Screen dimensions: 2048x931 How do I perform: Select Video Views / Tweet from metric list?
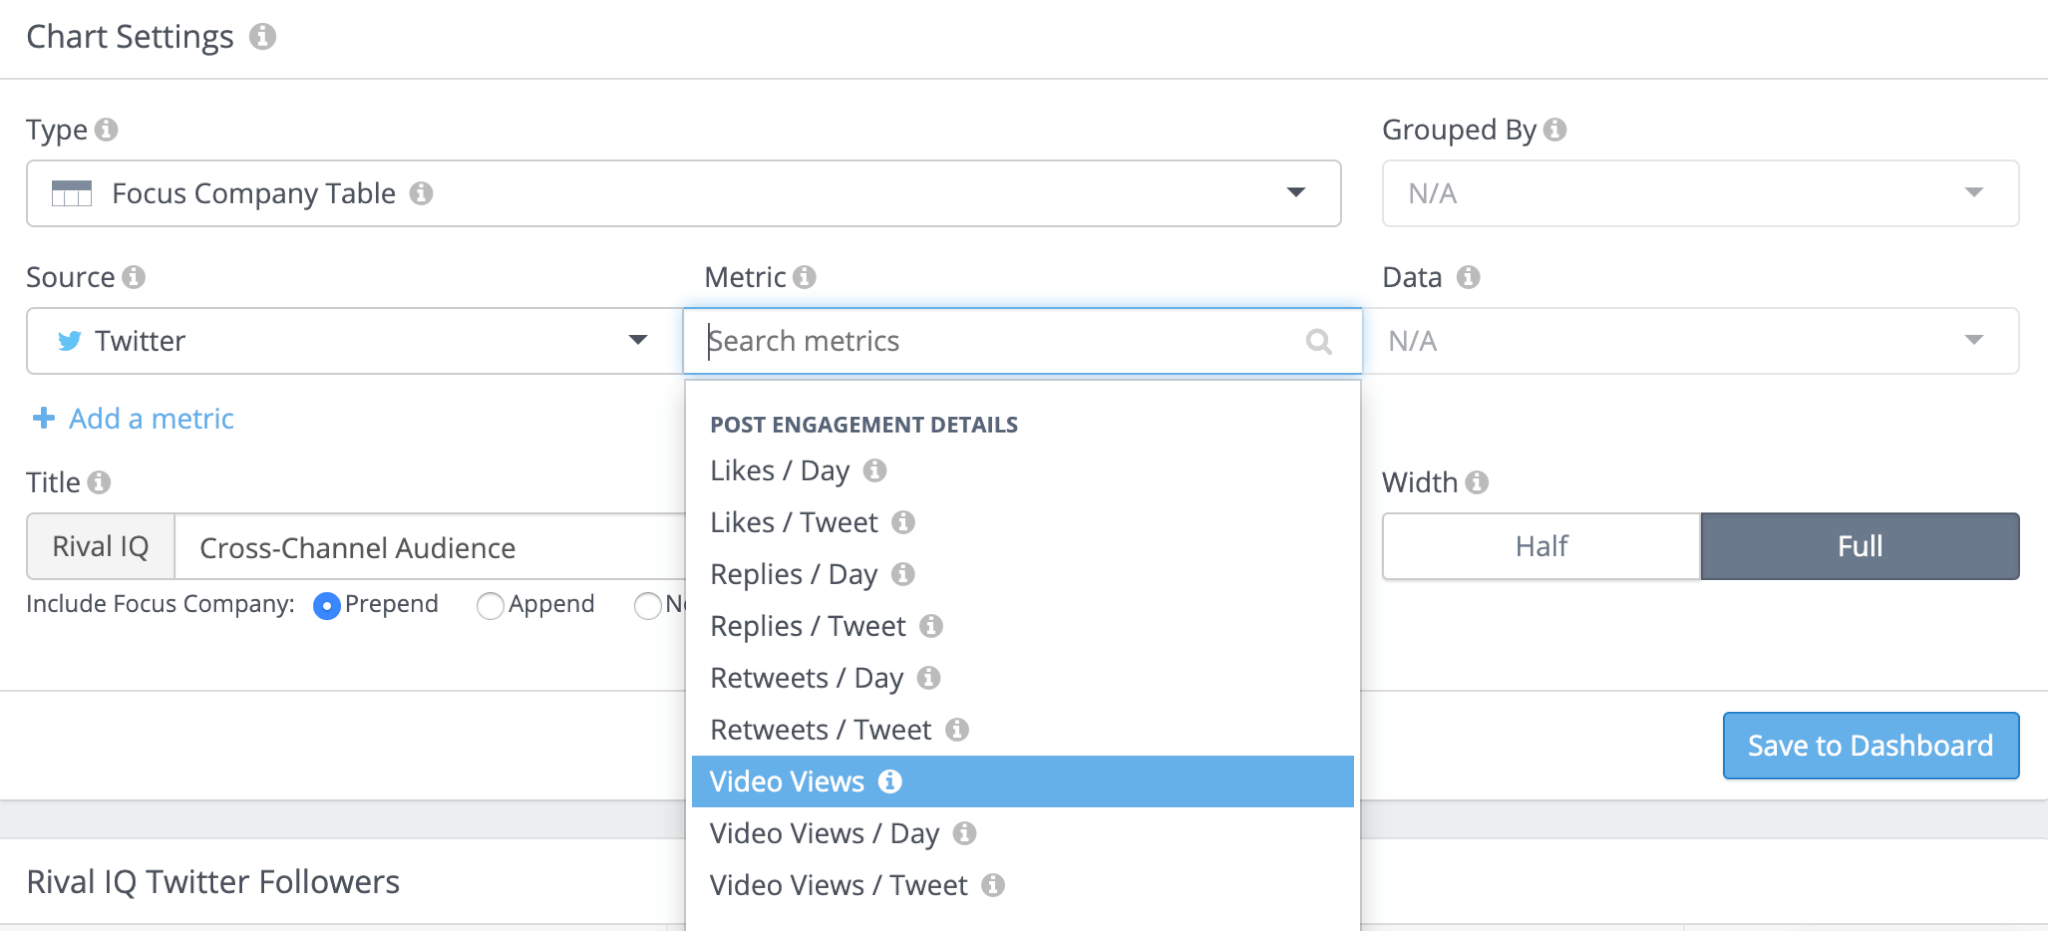836,884
